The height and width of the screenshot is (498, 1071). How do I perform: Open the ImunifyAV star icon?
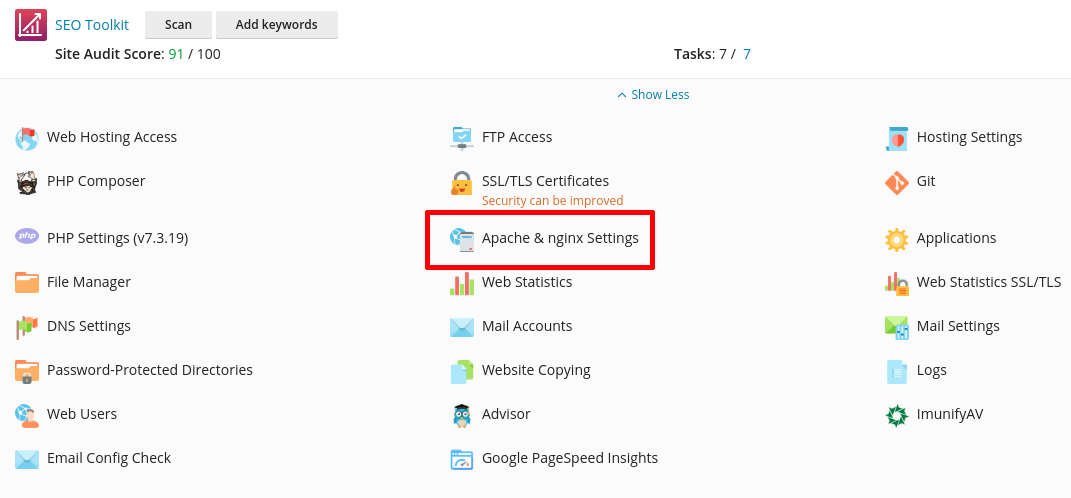click(897, 415)
